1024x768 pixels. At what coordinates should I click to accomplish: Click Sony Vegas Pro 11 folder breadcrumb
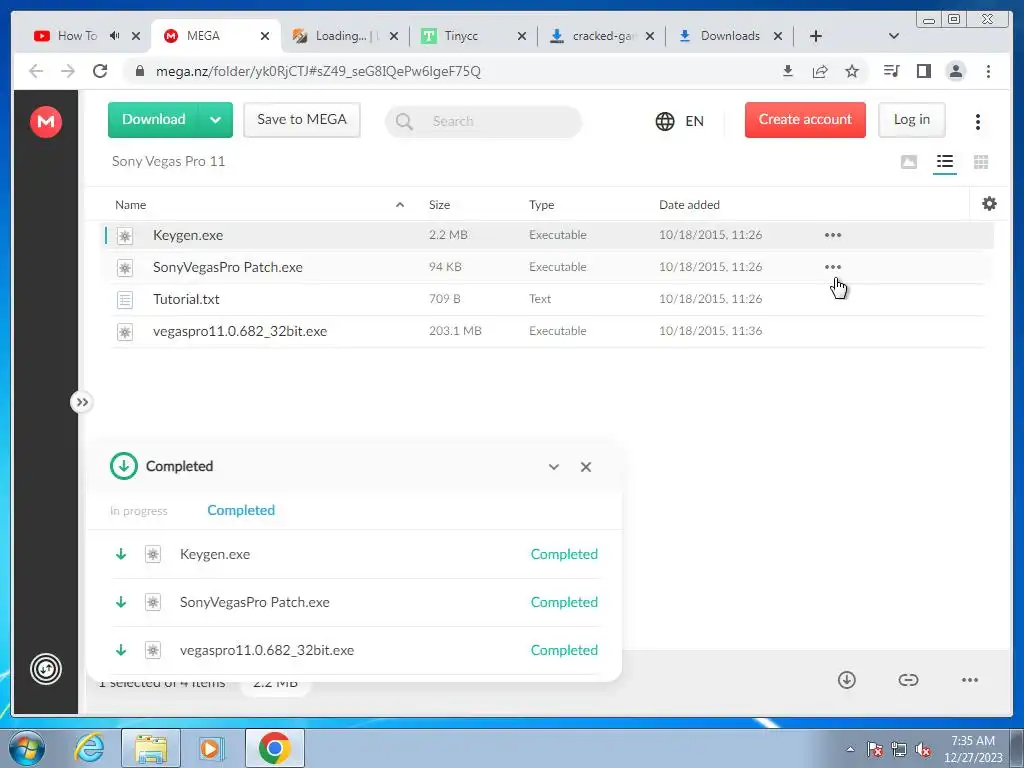point(168,161)
